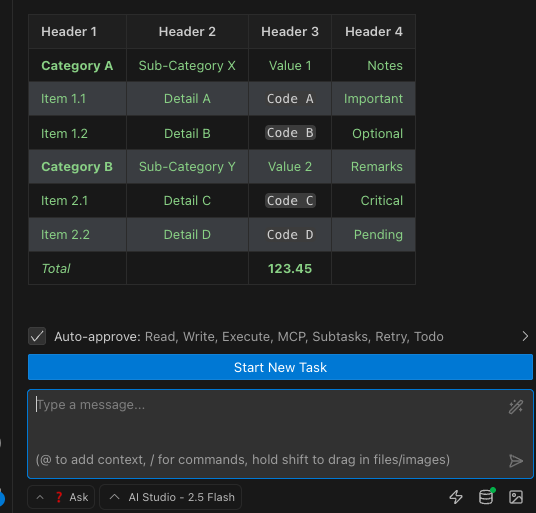Click the lightning bolt icon
The height and width of the screenshot is (513, 536).
pyautogui.click(x=456, y=497)
